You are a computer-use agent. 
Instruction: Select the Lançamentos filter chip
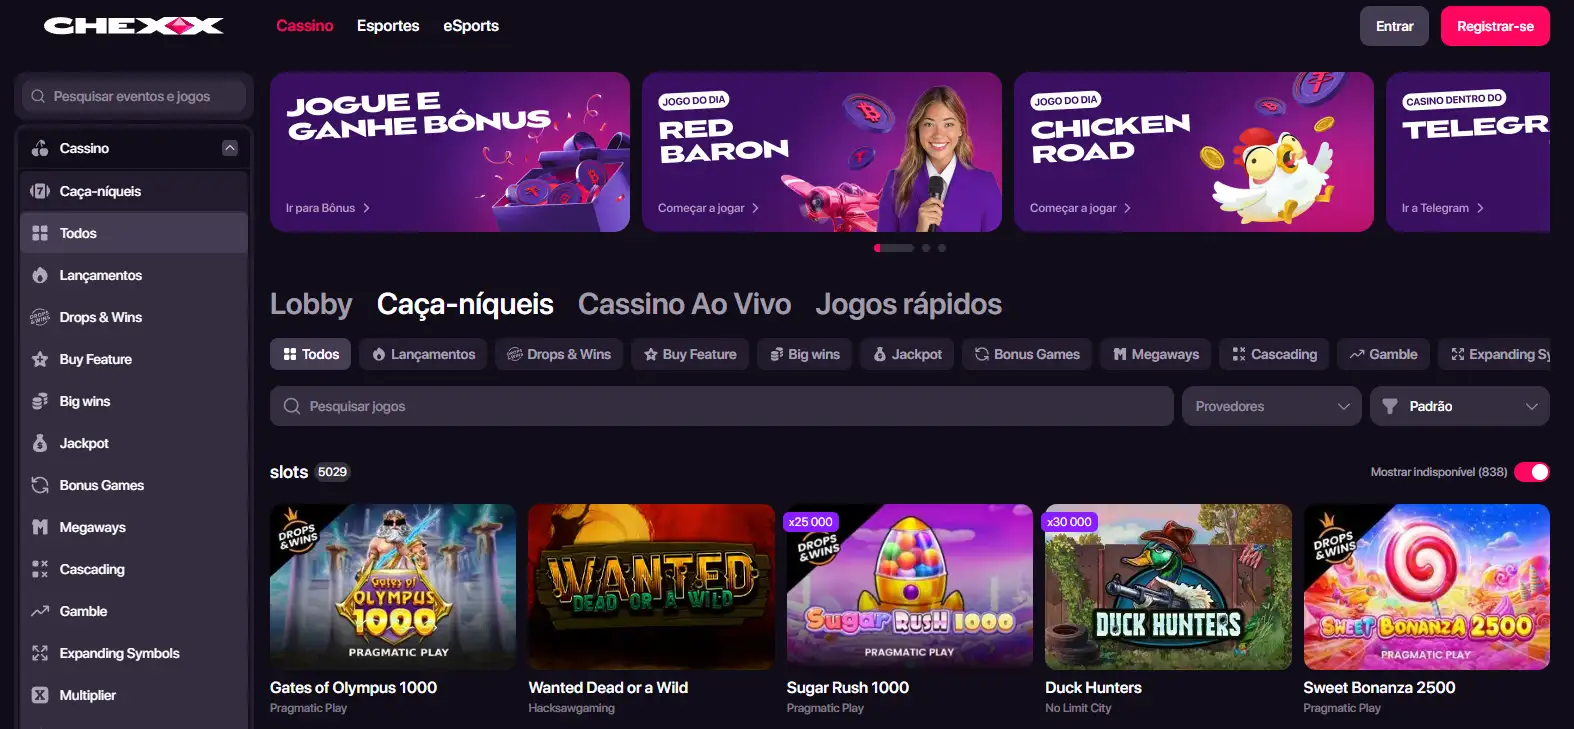[423, 354]
